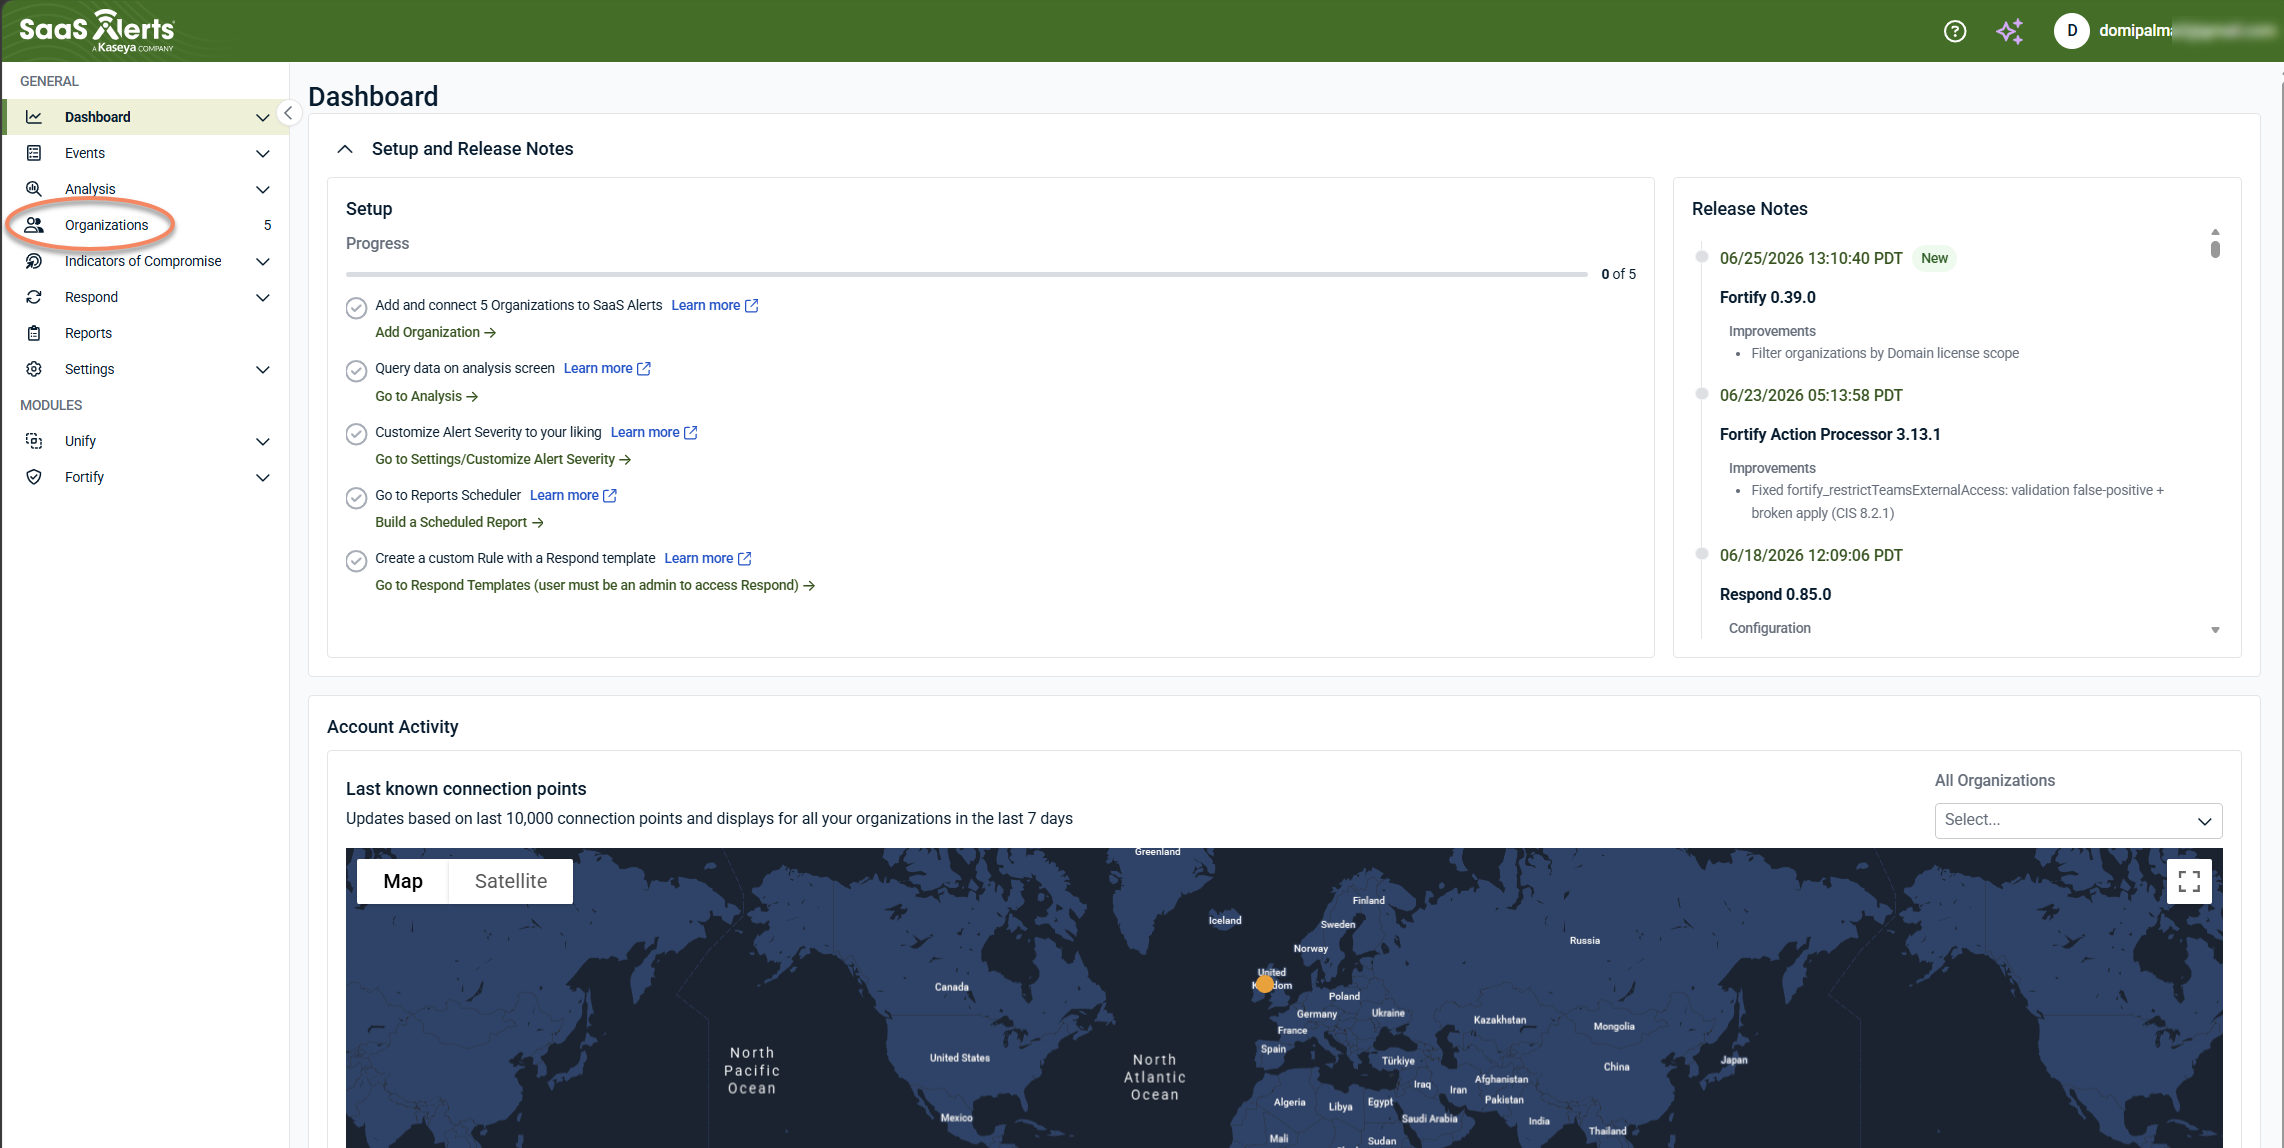Viewport: 2284px width, 1148px height.
Task: Open external link icon beside Respond template Learn more
Action: 745,559
